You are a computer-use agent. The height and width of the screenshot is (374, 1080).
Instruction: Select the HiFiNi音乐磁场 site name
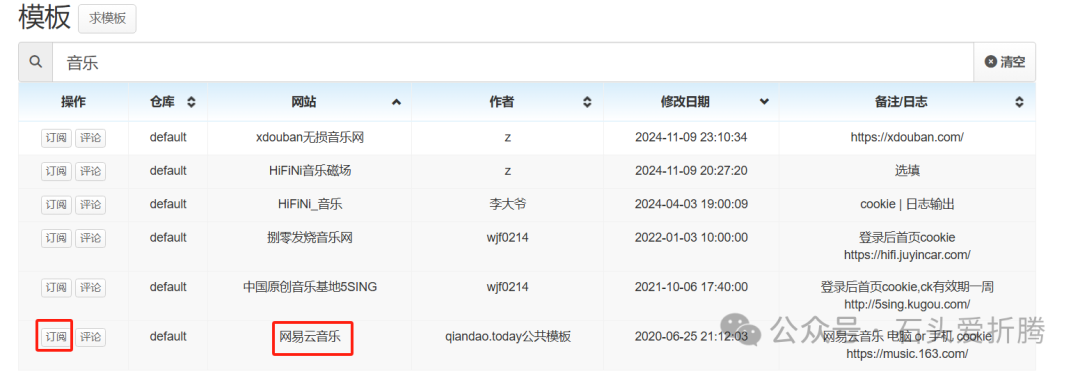tap(310, 170)
